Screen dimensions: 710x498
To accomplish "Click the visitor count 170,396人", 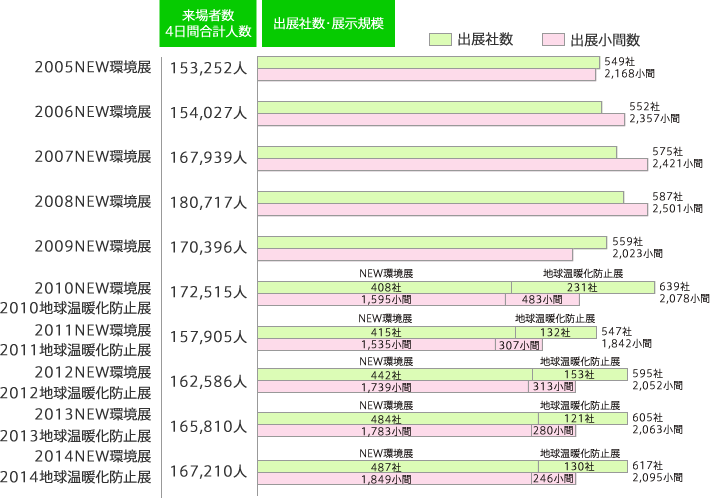I will click(208, 247).
